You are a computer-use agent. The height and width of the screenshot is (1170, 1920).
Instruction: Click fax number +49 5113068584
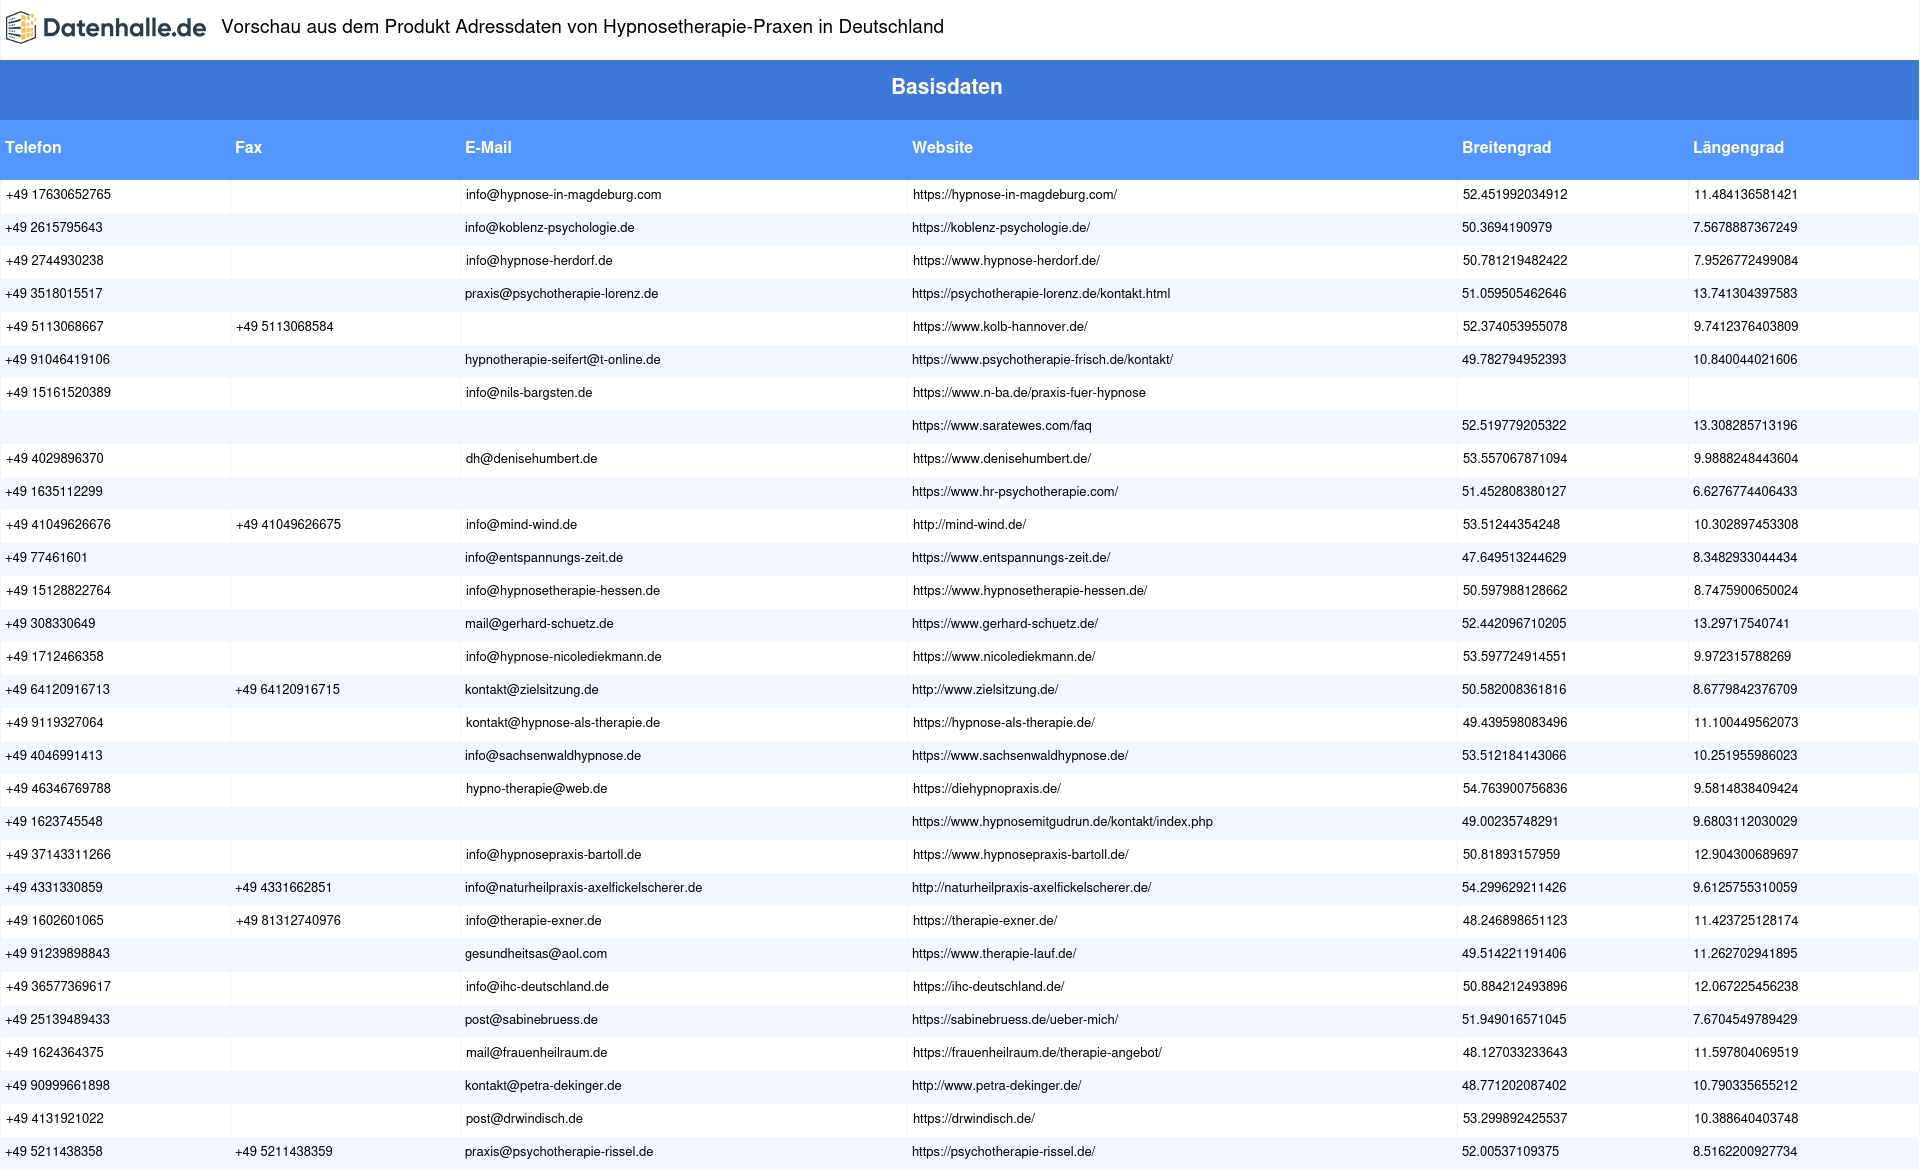[285, 327]
